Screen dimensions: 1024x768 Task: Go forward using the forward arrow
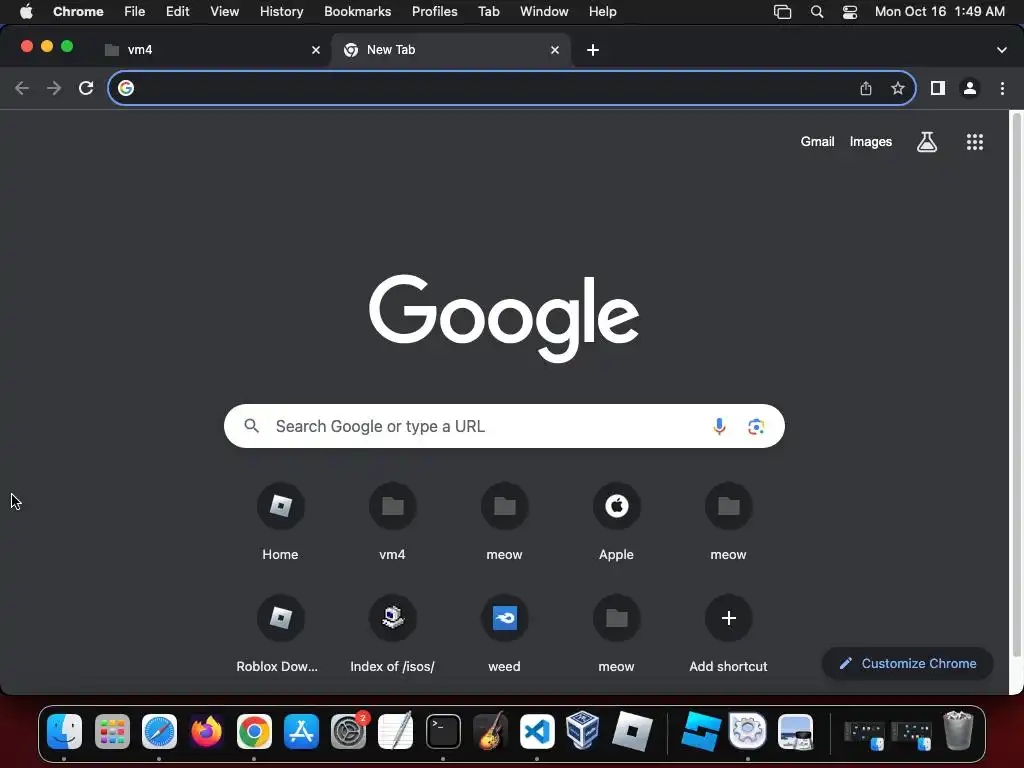pos(54,88)
